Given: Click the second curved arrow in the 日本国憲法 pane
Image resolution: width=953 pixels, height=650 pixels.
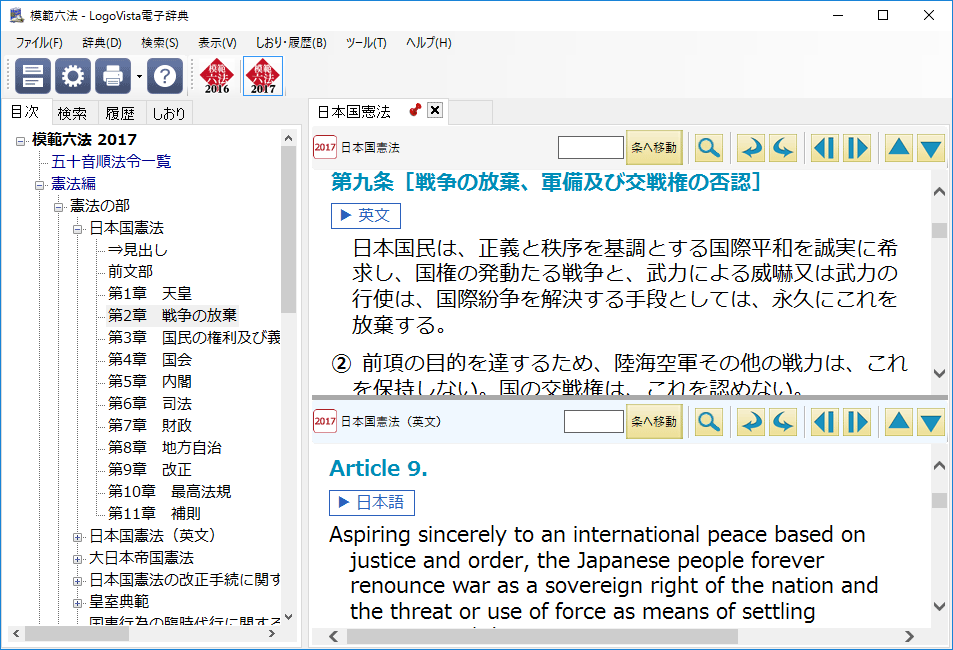Looking at the screenshot, I should point(783,148).
